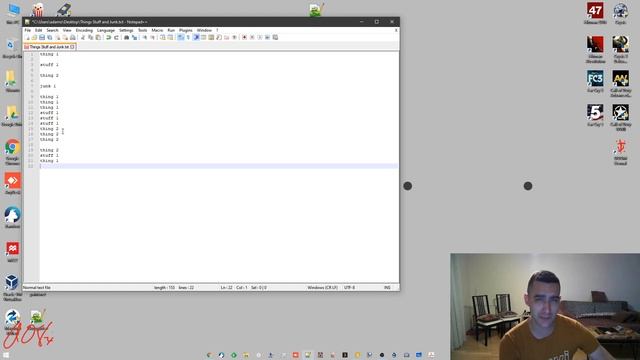Open the Hitman 47 desktop shortcut
The image size is (640, 360).
pos(595,13)
